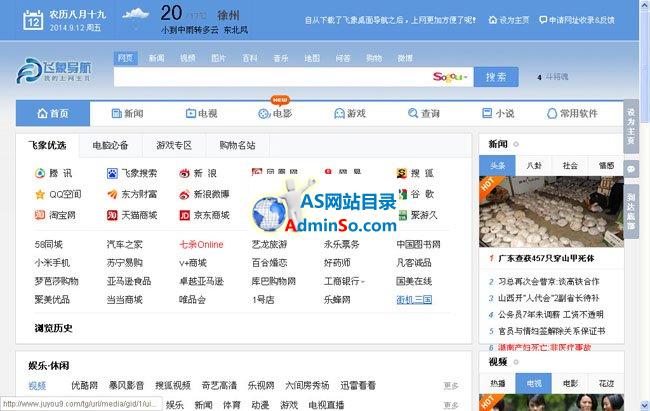The width and height of the screenshot is (650, 411).
Task: Click the cloudy weather icon
Action: pyautogui.click(x=136, y=14)
